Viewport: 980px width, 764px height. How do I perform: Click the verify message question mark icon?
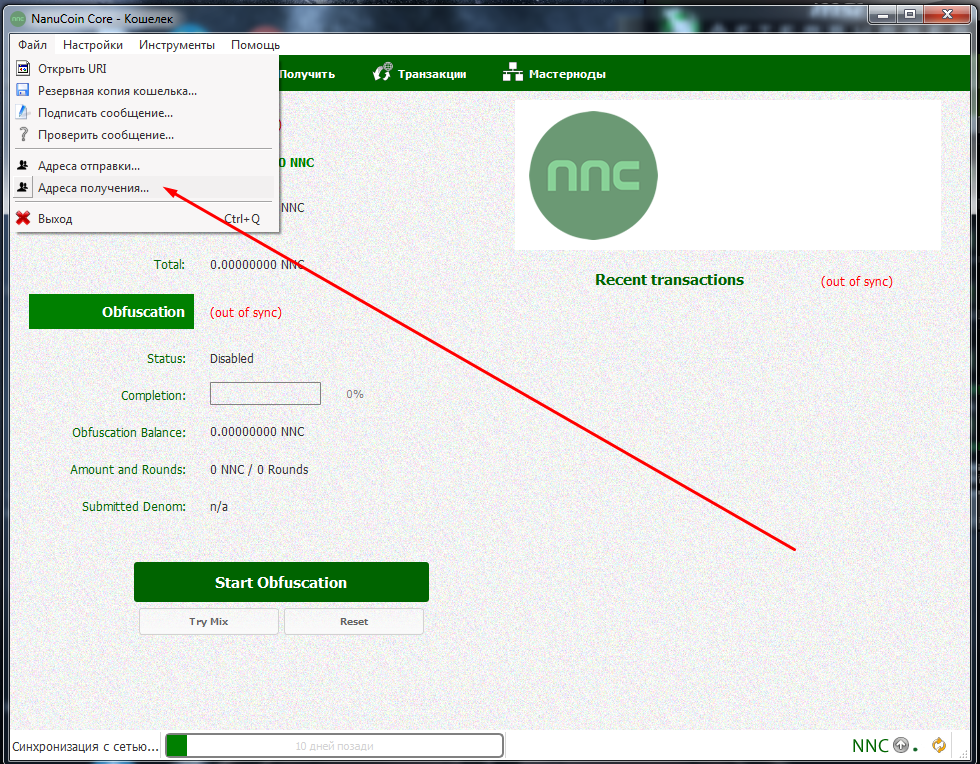coord(23,135)
